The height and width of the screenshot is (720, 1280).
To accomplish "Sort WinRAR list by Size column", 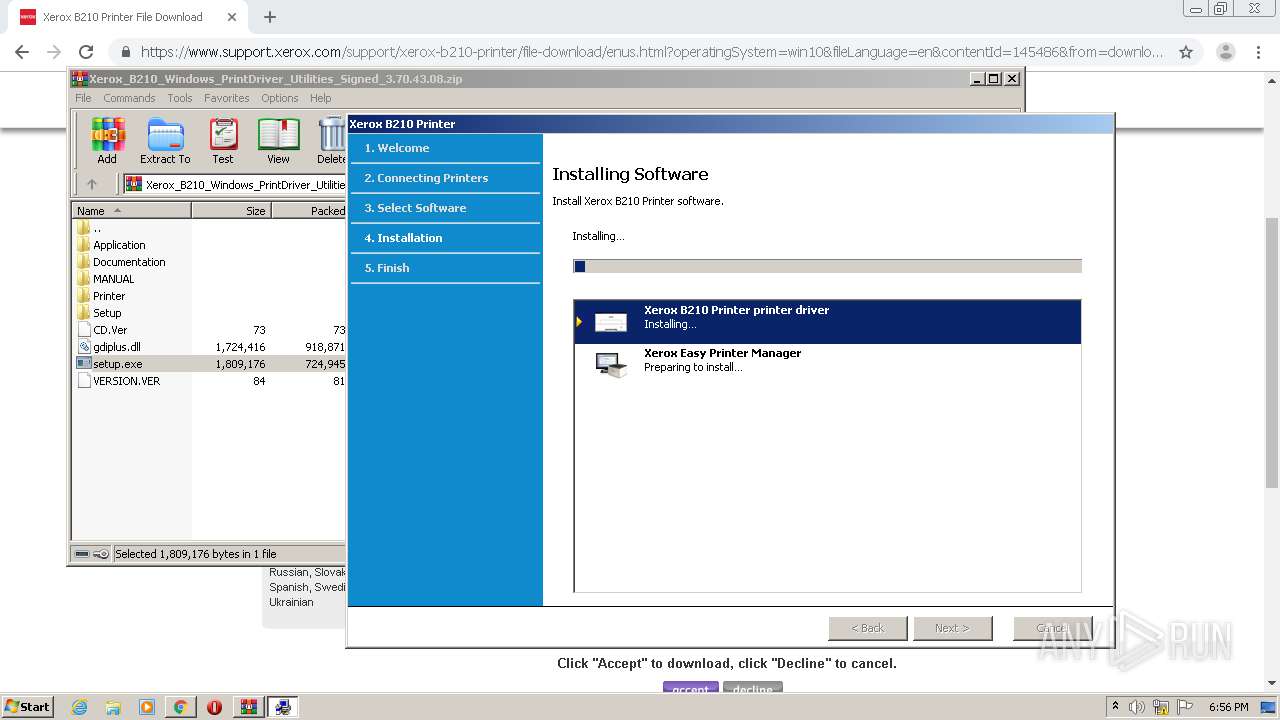I will pos(231,210).
